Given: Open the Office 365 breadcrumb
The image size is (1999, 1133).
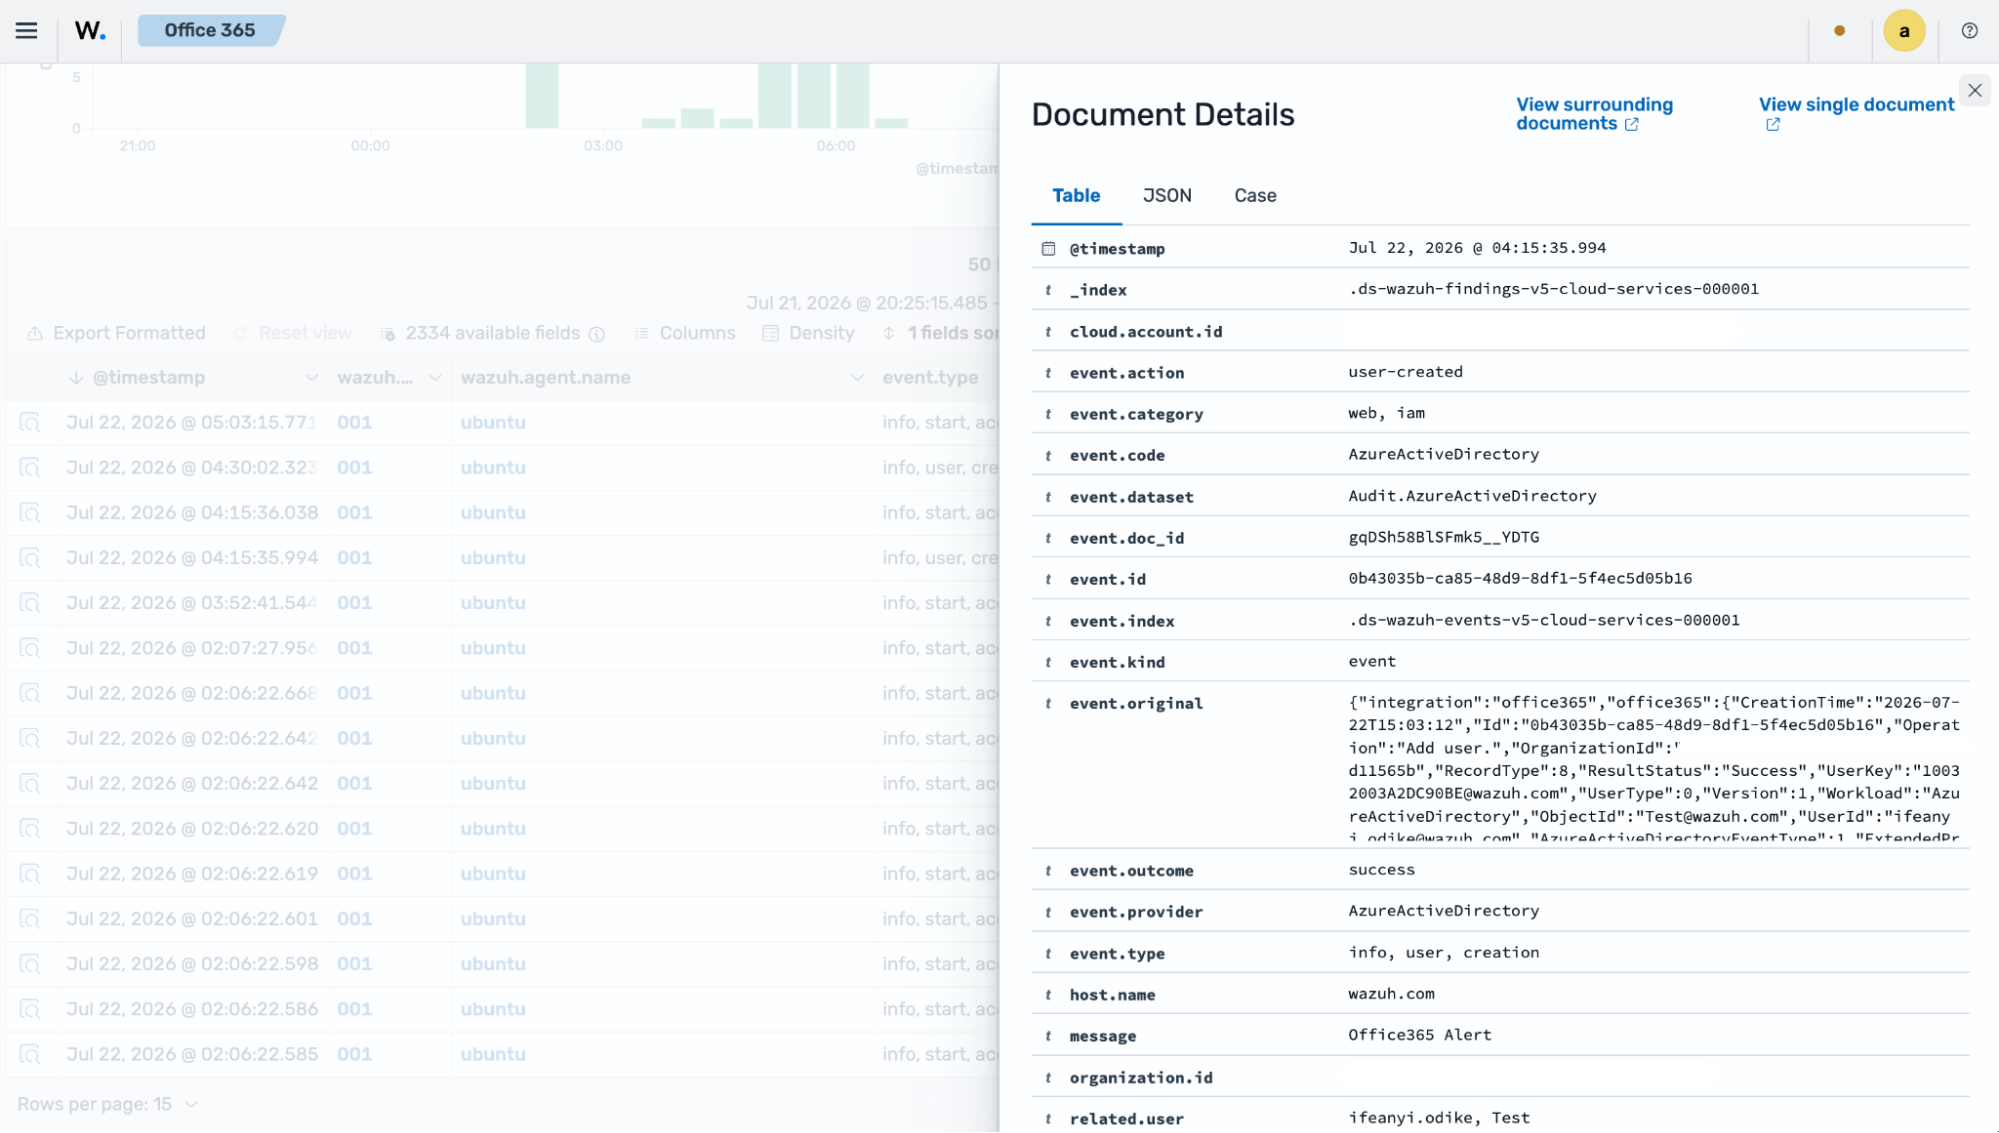Looking at the screenshot, I should [x=210, y=31].
